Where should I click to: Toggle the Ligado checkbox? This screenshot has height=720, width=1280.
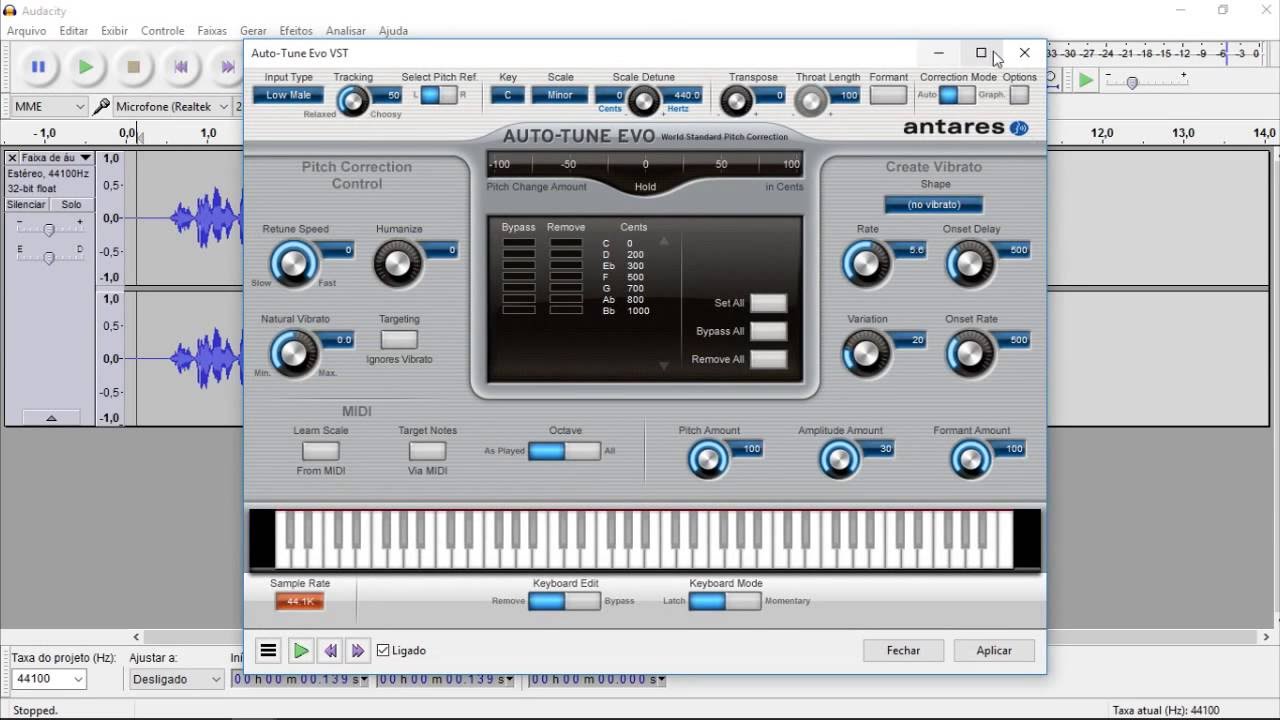click(x=383, y=650)
